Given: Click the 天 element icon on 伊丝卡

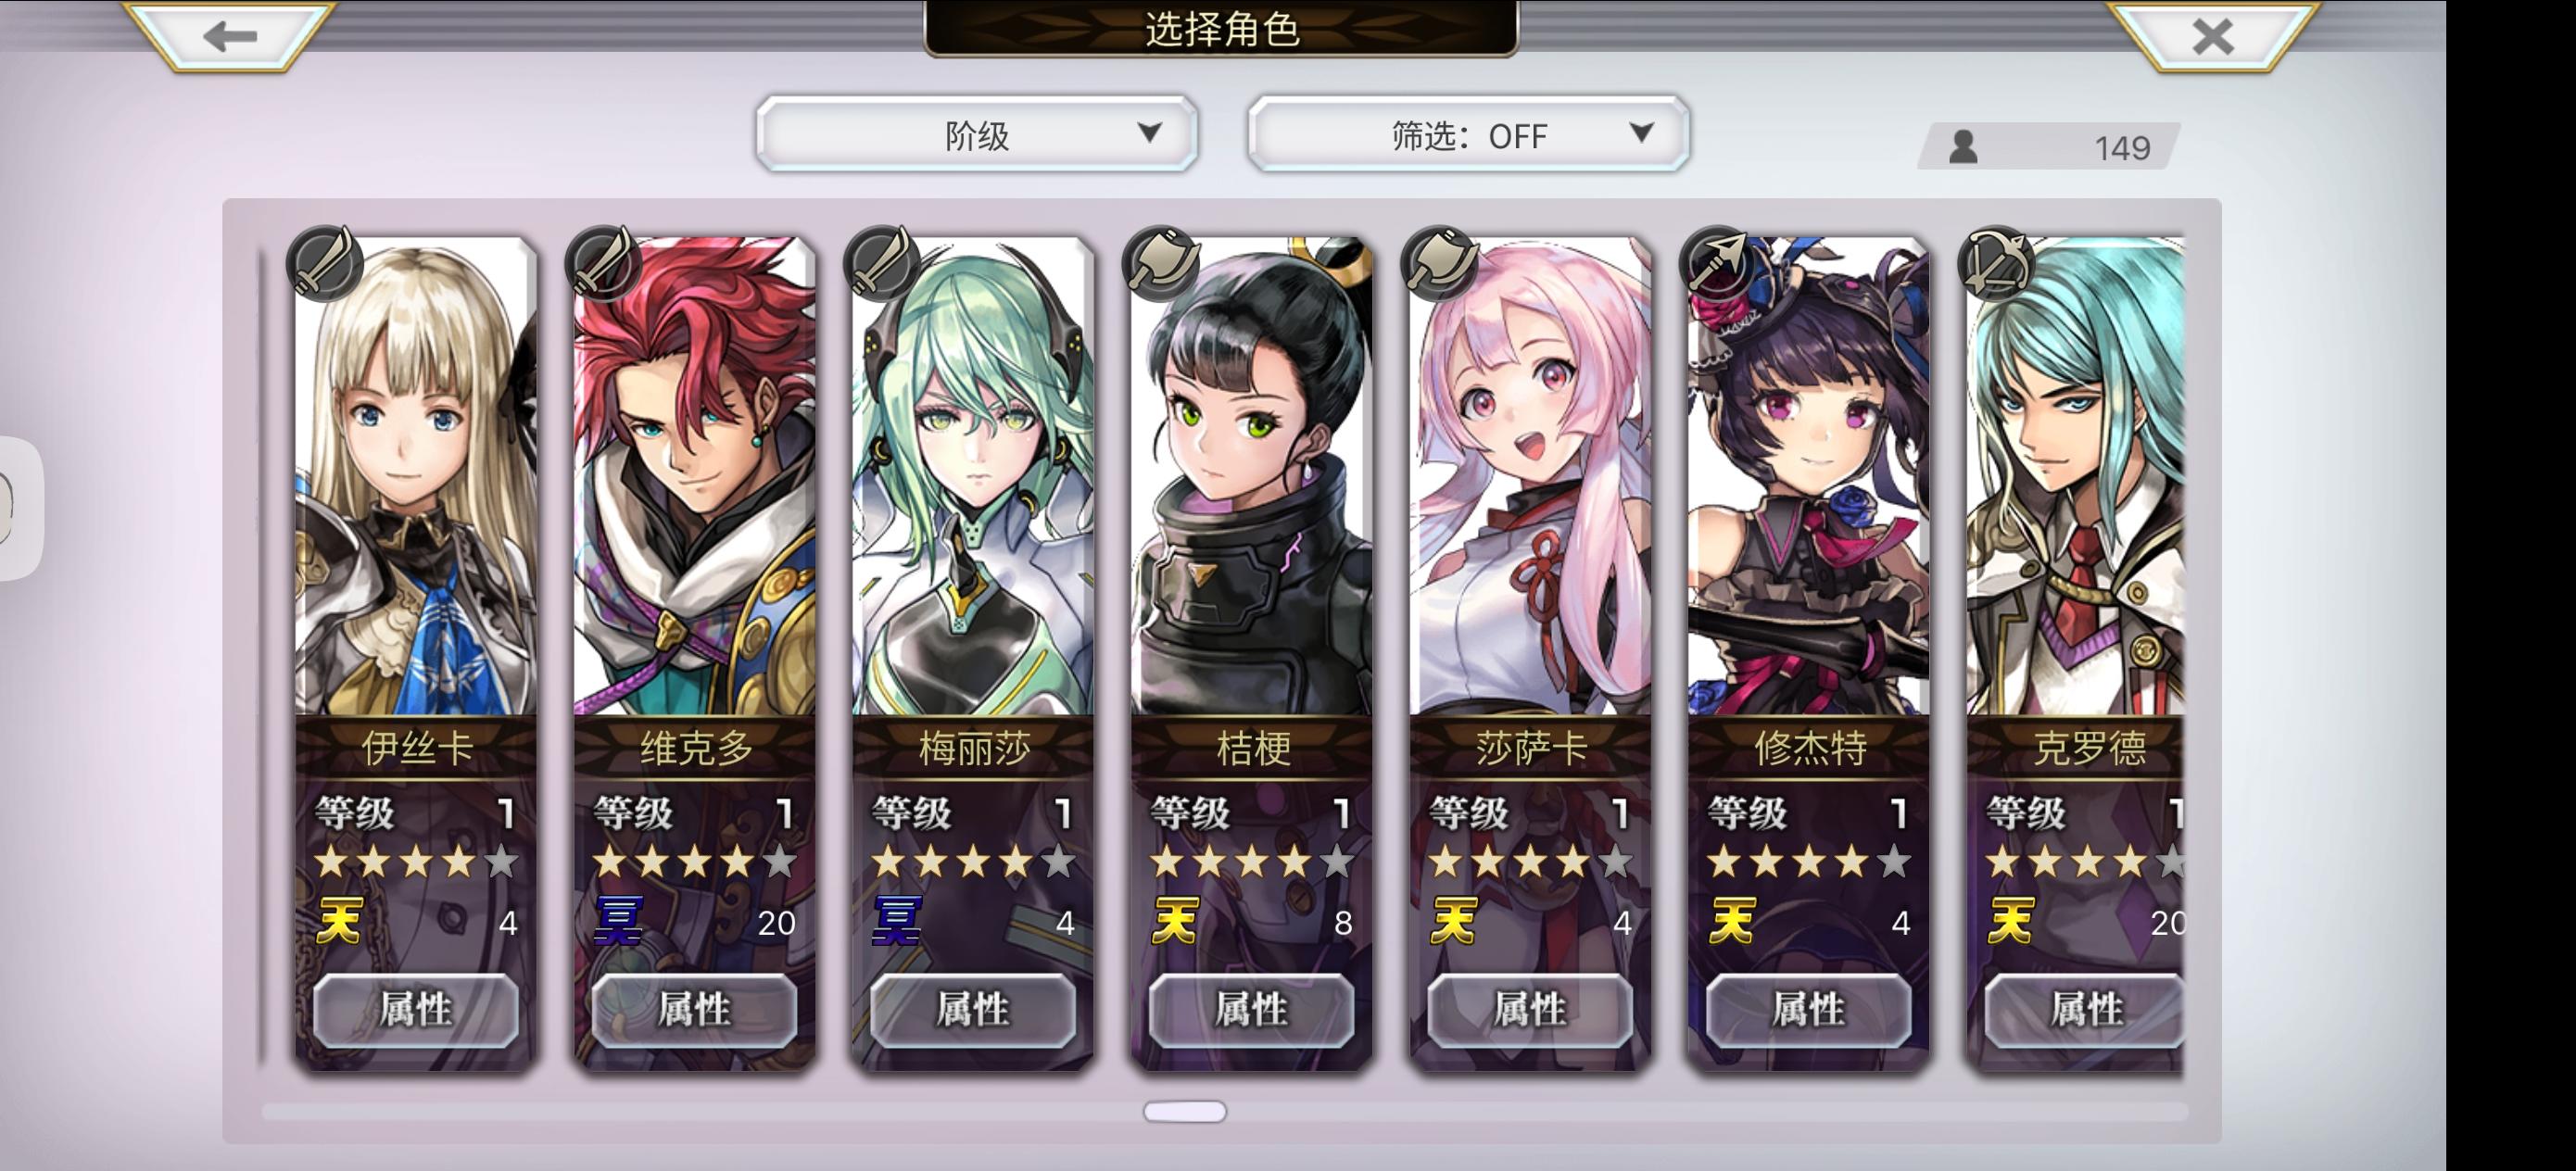Looking at the screenshot, I should (x=339, y=920).
